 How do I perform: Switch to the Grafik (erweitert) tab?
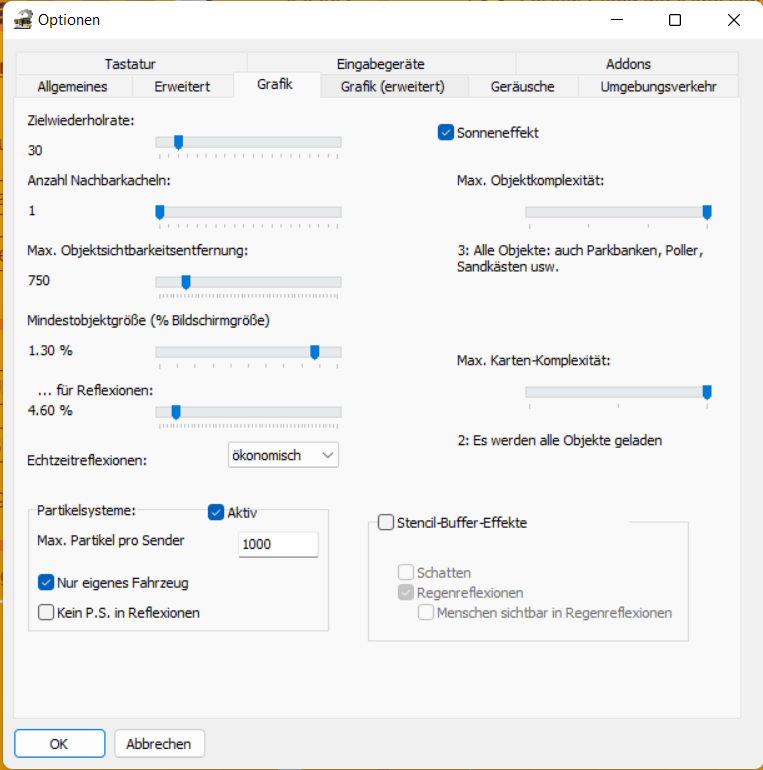click(392, 86)
